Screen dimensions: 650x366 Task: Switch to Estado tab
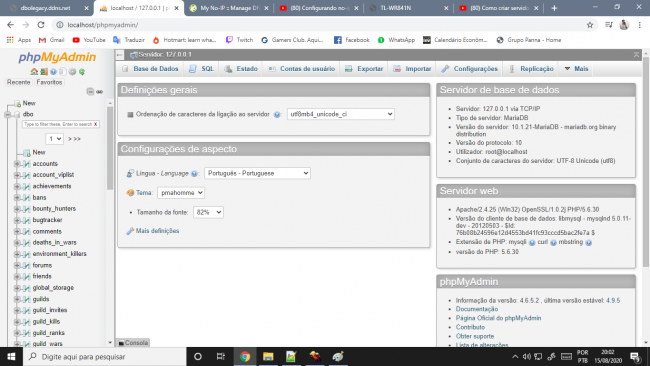(241, 69)
